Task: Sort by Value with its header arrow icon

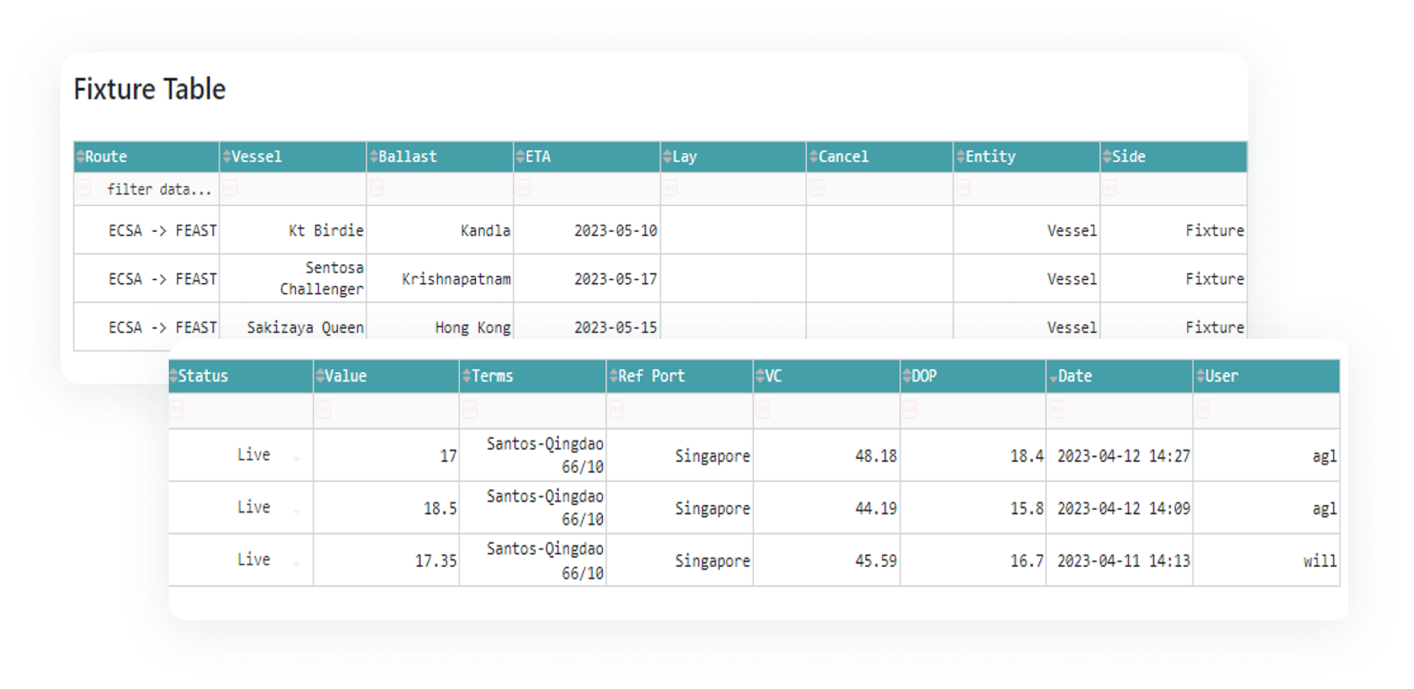Action: tap(320, 377)
